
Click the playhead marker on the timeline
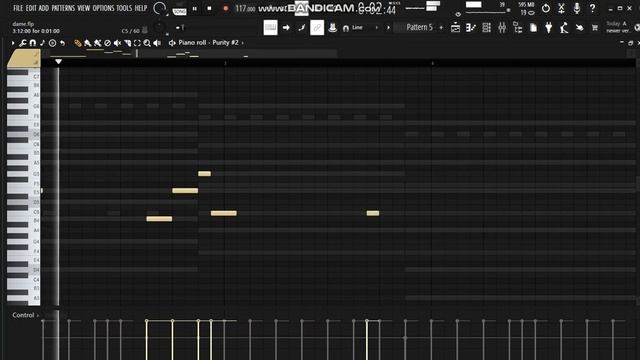[58, 62]
